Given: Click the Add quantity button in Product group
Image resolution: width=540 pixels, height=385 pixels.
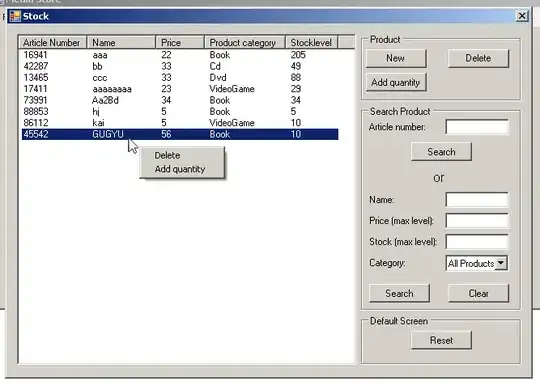Looking at the screenshot, I should [x=396, y=82].
